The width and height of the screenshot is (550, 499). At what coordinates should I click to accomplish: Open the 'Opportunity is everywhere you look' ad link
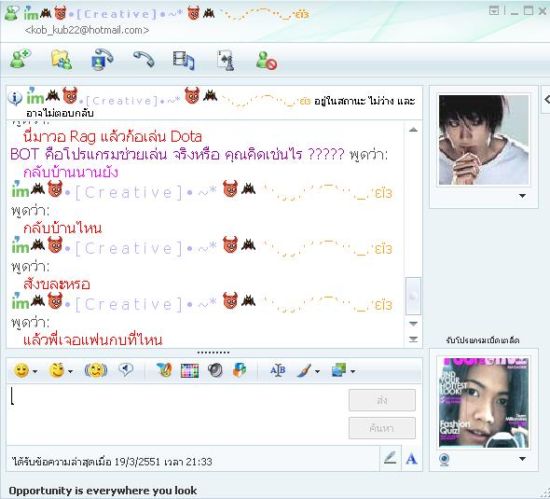(x=103, y=491)
